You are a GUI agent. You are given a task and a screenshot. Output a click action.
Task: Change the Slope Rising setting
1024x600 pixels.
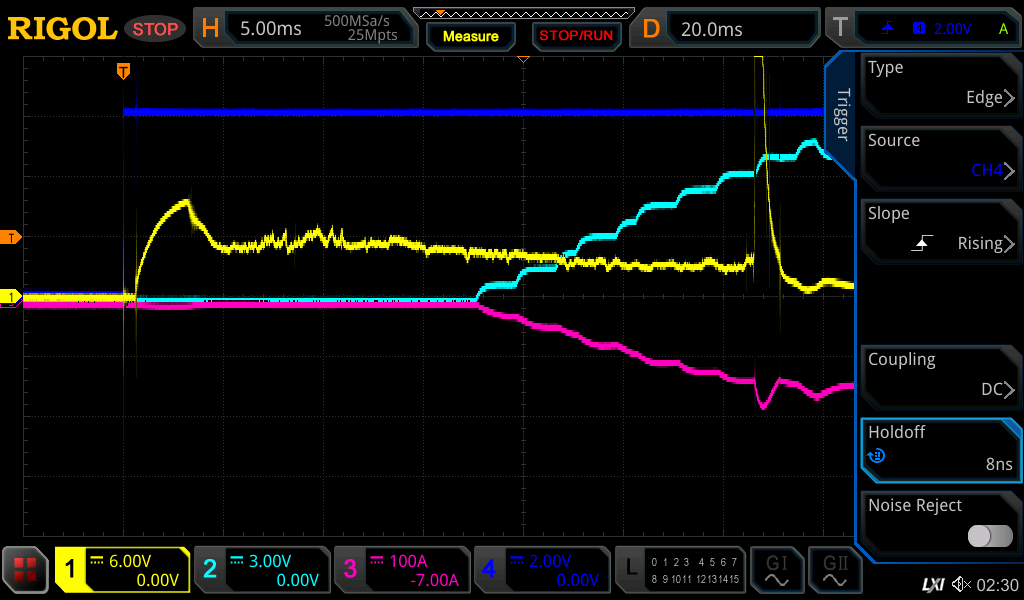click(940, 230)
